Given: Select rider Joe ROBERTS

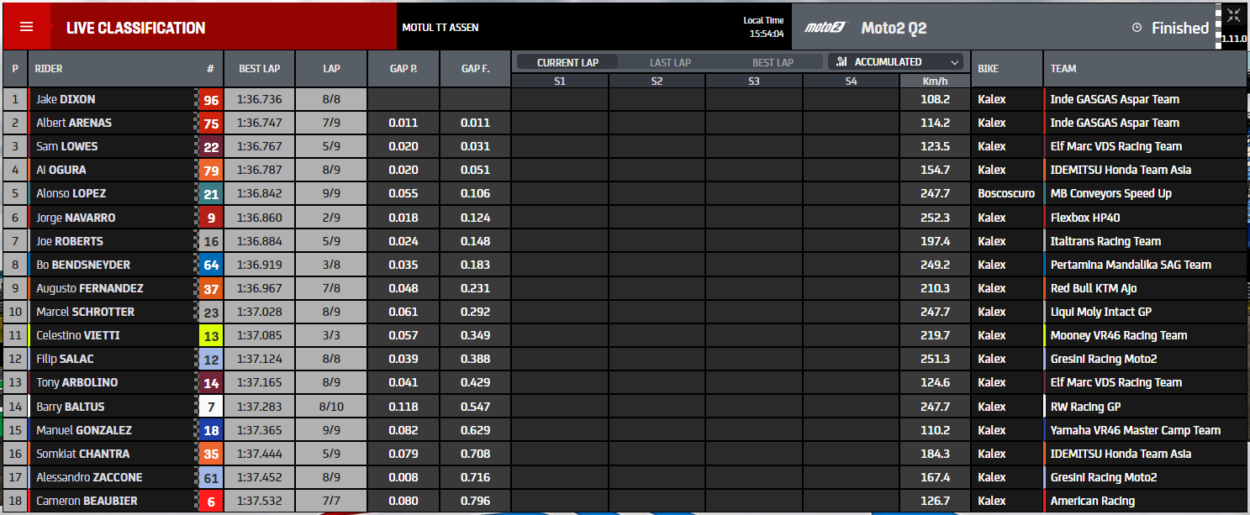Looking at the screenshot, I should tap(69, 241).
